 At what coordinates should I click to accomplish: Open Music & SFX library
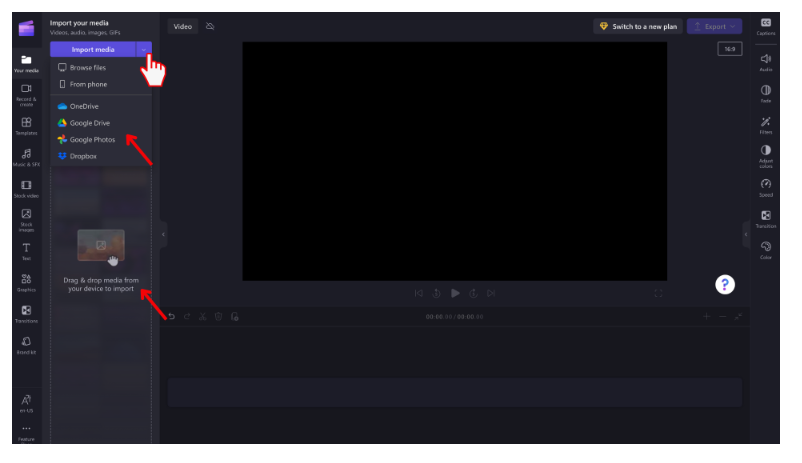pyautogui.click(x=26, y=157)
